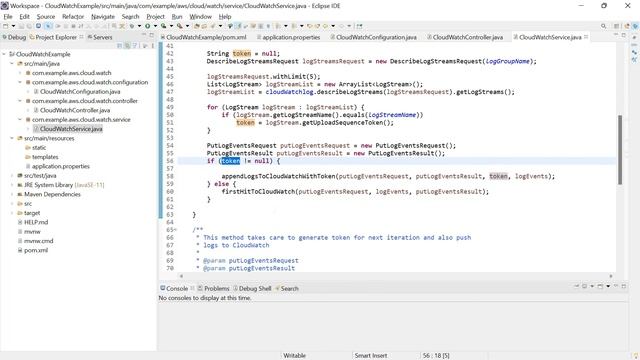Open the Window menu

pyautogui.click(x=200, y=16)
